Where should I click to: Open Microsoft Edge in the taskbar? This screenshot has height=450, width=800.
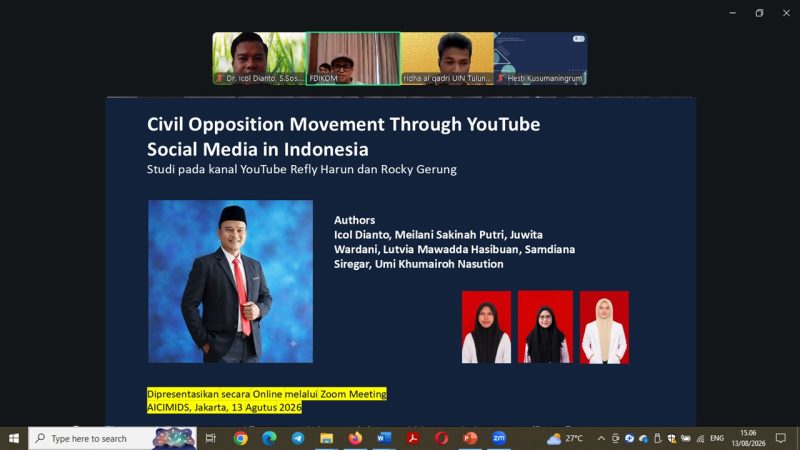(x=269, y=438)
